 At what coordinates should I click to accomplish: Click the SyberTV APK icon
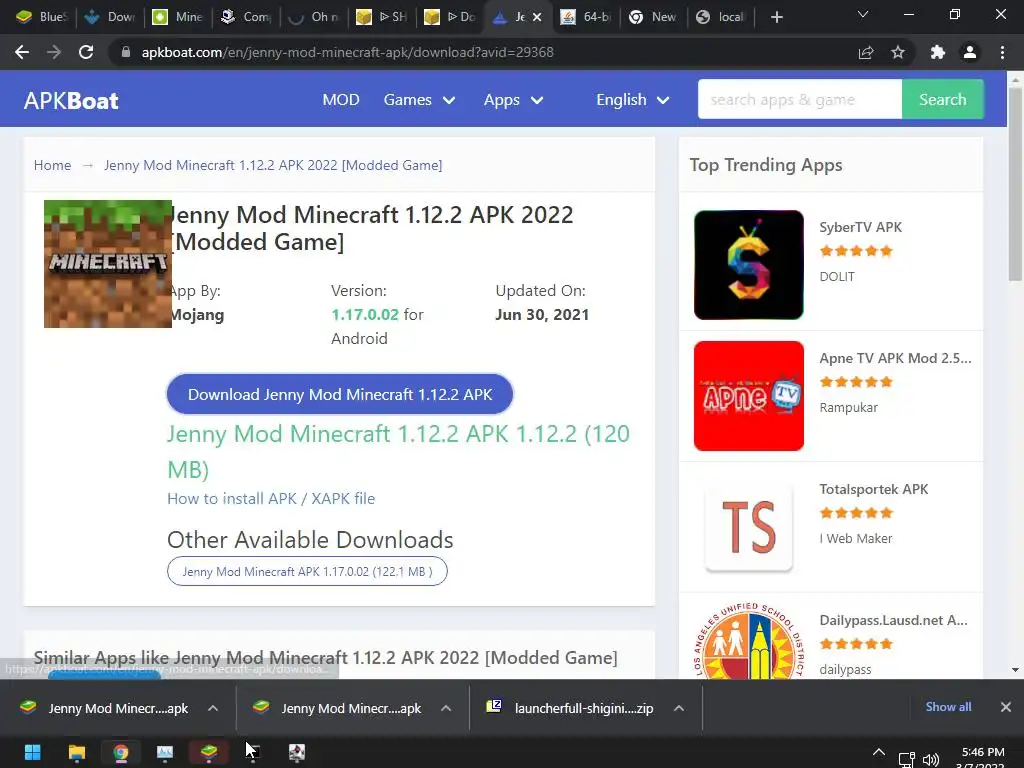pos(749,264)
